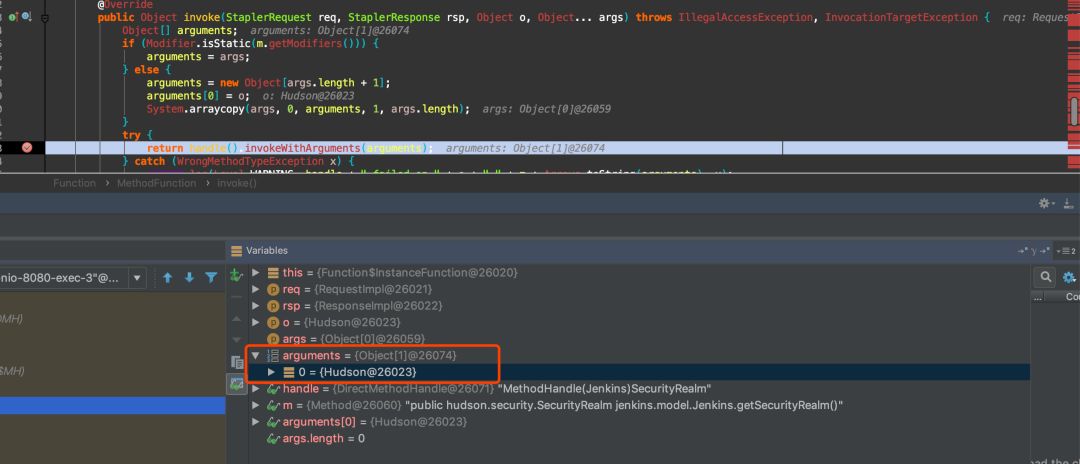Click 'Modifier.isStatic' in the if statement
1080x464 pixels.
pos(196,43)
